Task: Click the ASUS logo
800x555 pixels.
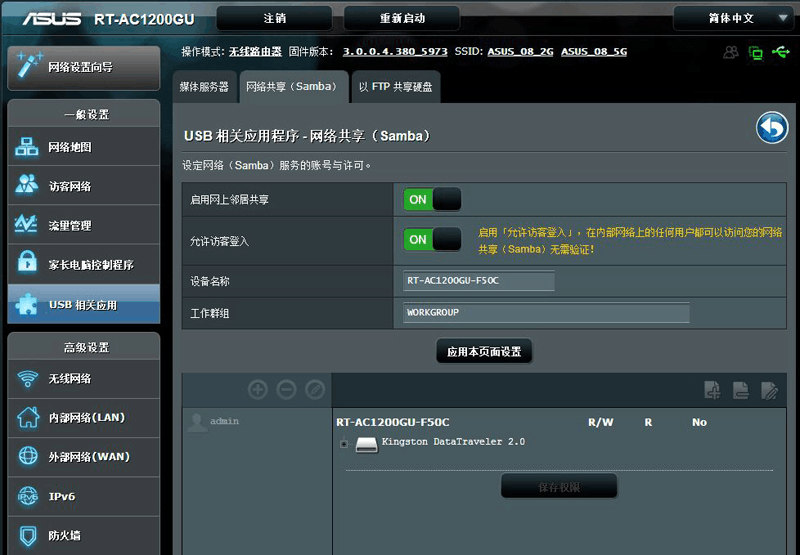Action: pos(52,19)
